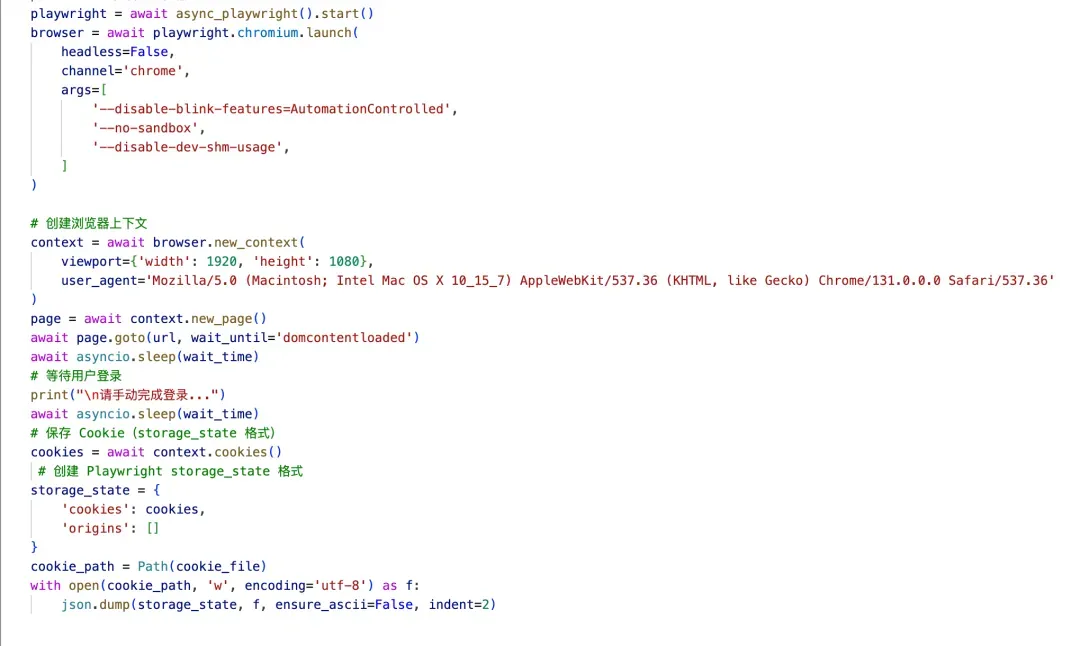Click '--disable-dev-shm-usage' argument
Image resolution: width=1080 pixels, height=646 pixels.
pos(187,147)
